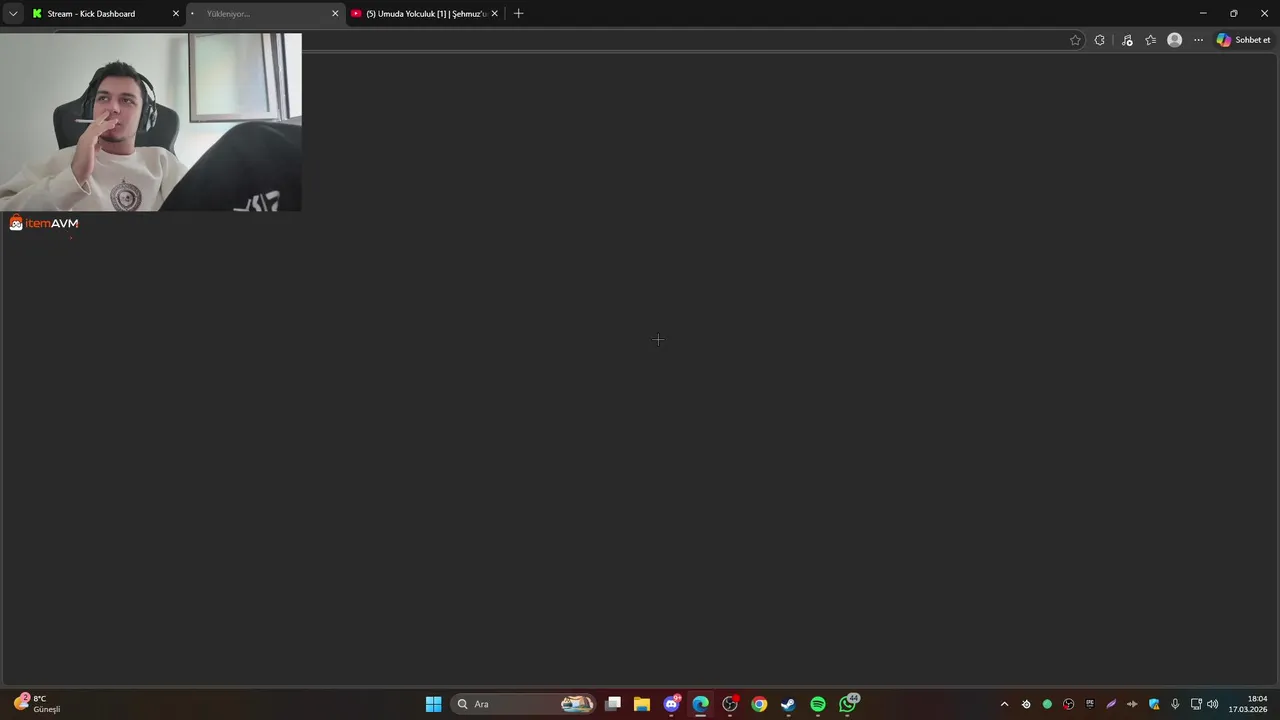Close the 'Yükleniyor...' tab
Screen dimensions: 1280x720
click(336, 14)
